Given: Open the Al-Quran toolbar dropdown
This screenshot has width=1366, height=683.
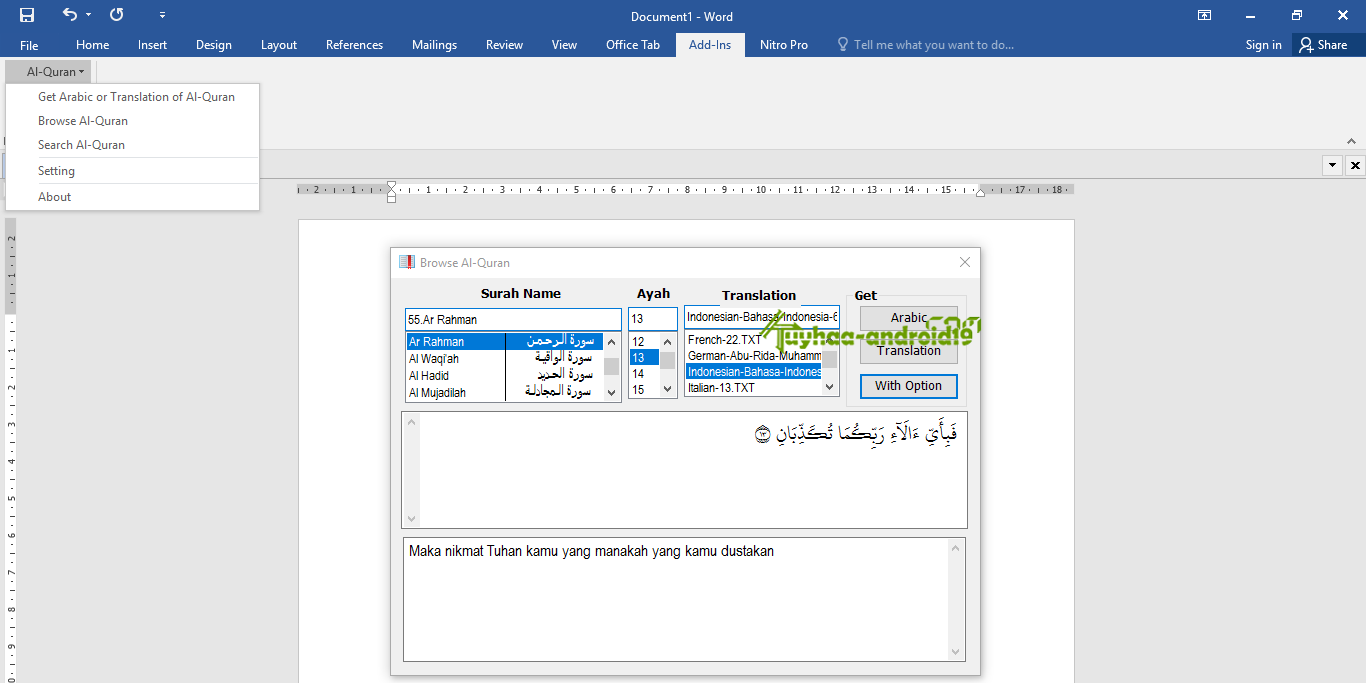Looking at the screenshot, I should pyautogui.click(x=48, y=71).
